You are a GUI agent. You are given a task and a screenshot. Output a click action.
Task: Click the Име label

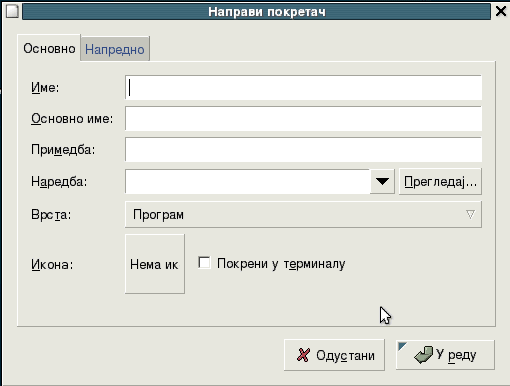pyautogui.click(x=45, y=88)
